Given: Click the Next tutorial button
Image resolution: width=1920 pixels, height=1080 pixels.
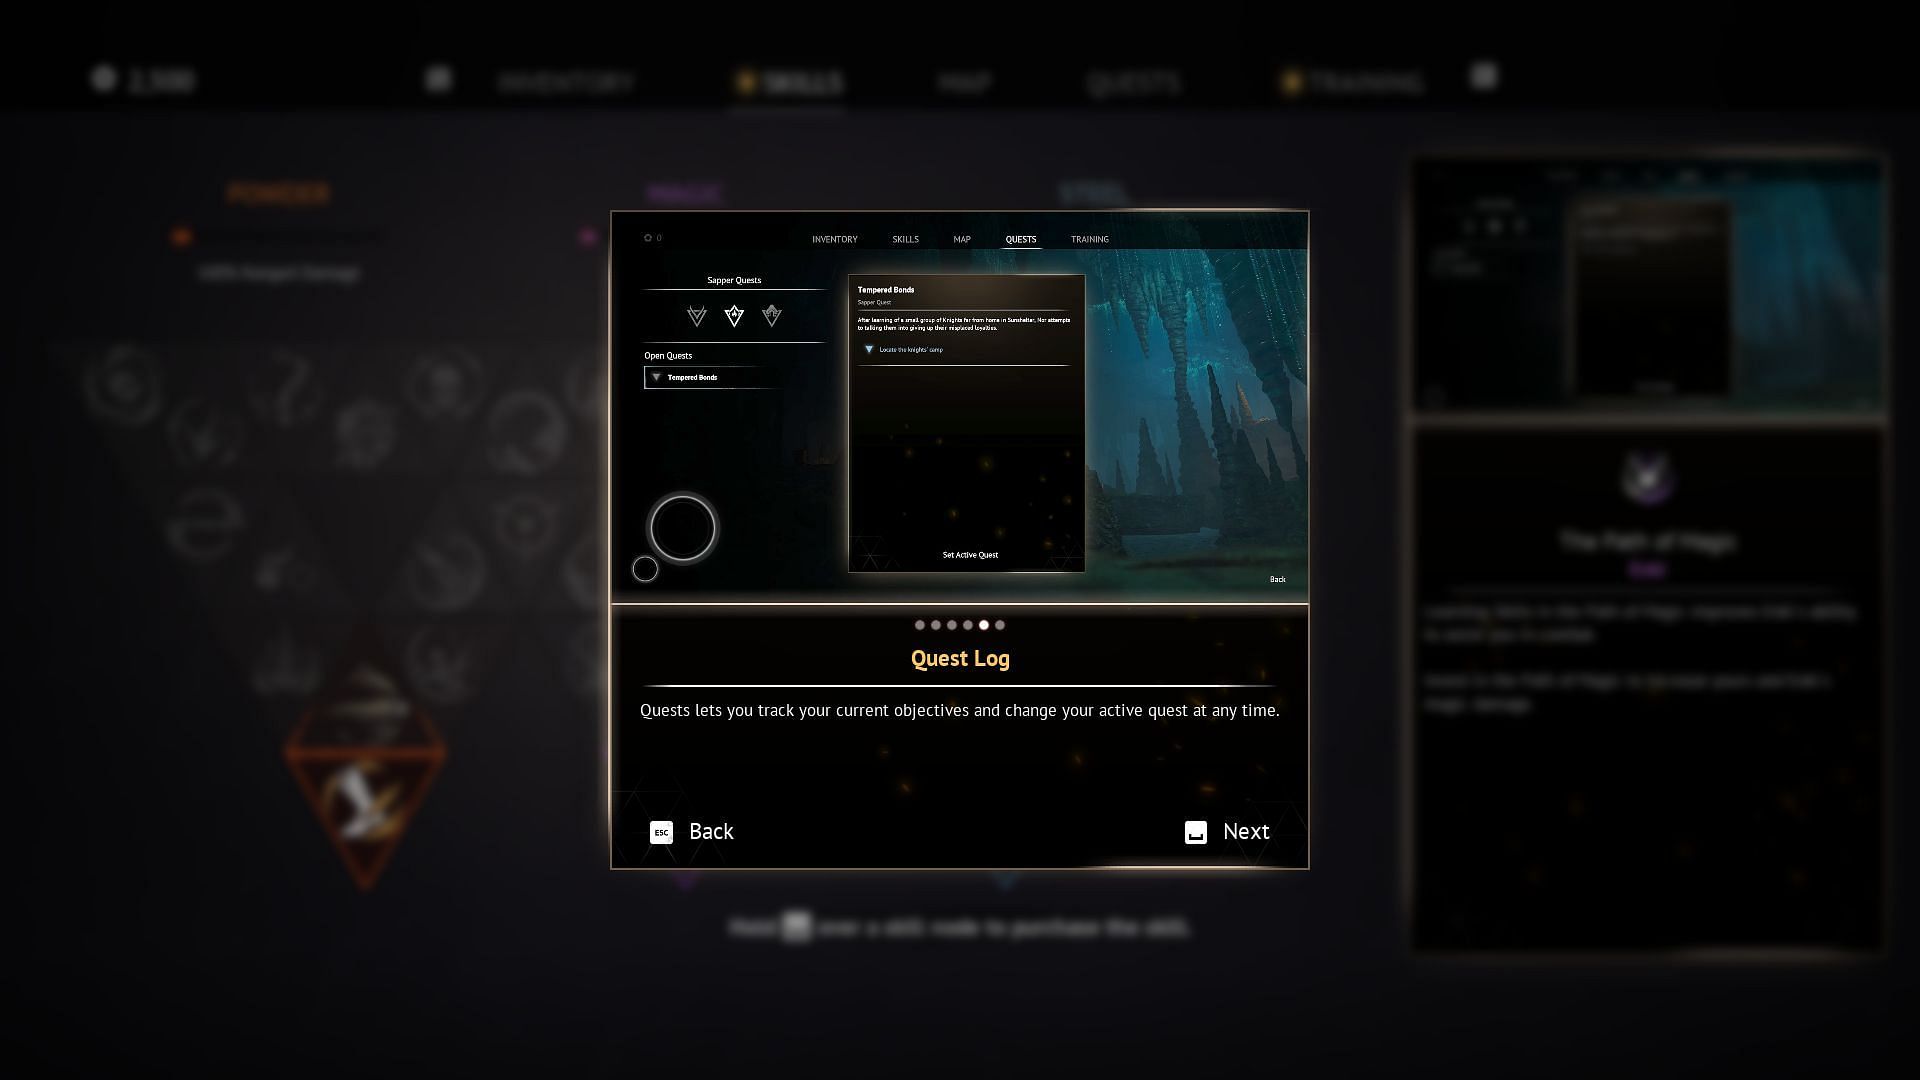Looking at the screenshot, I should pos(1225,831).
